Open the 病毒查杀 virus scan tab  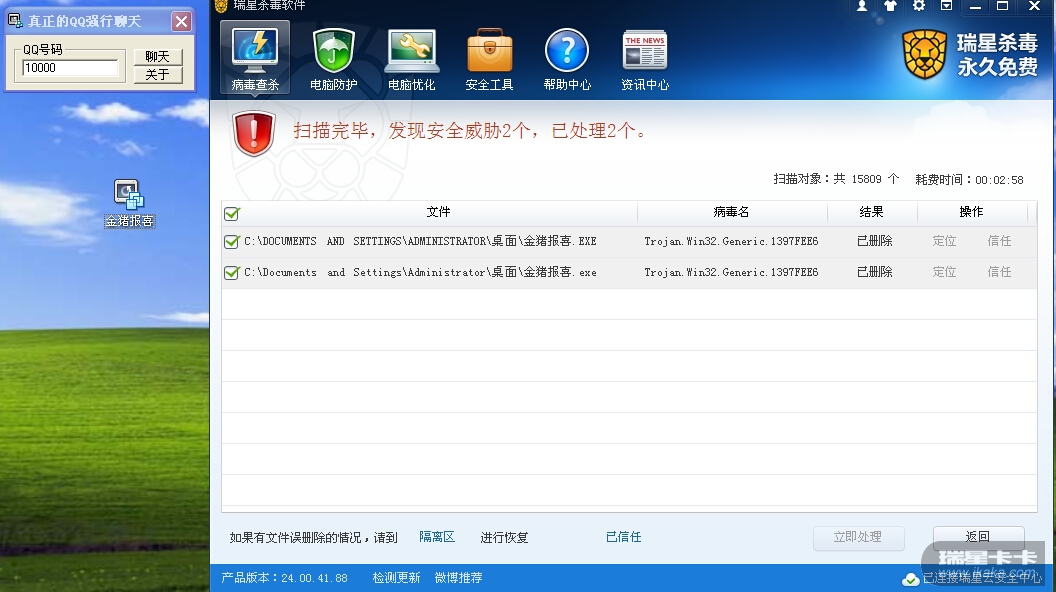255,58
